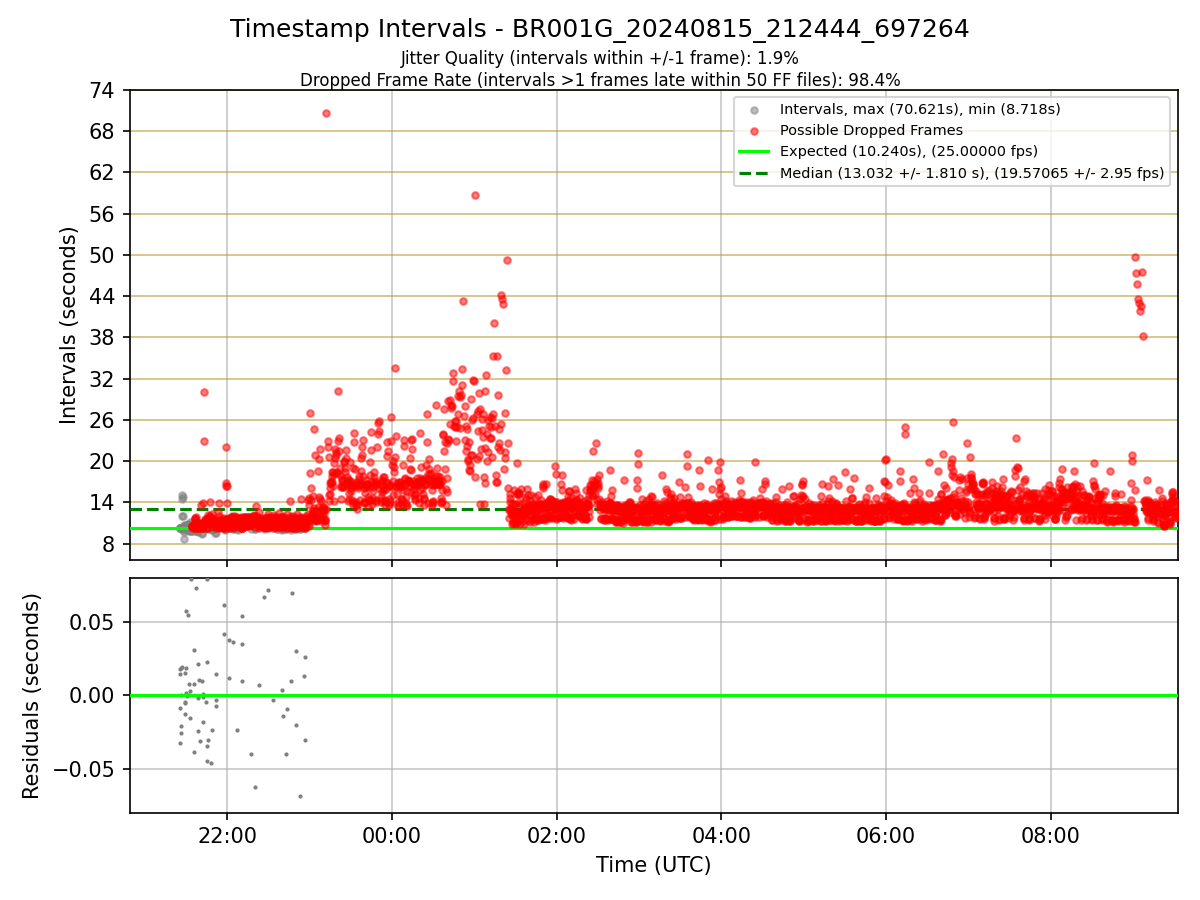The width and height of the screenshot is (1200, 900).
Task: Click the plot title 'Timestamp Intervals - BR001G_20240815_212444_697264'
Action: (x=599, y=29)
